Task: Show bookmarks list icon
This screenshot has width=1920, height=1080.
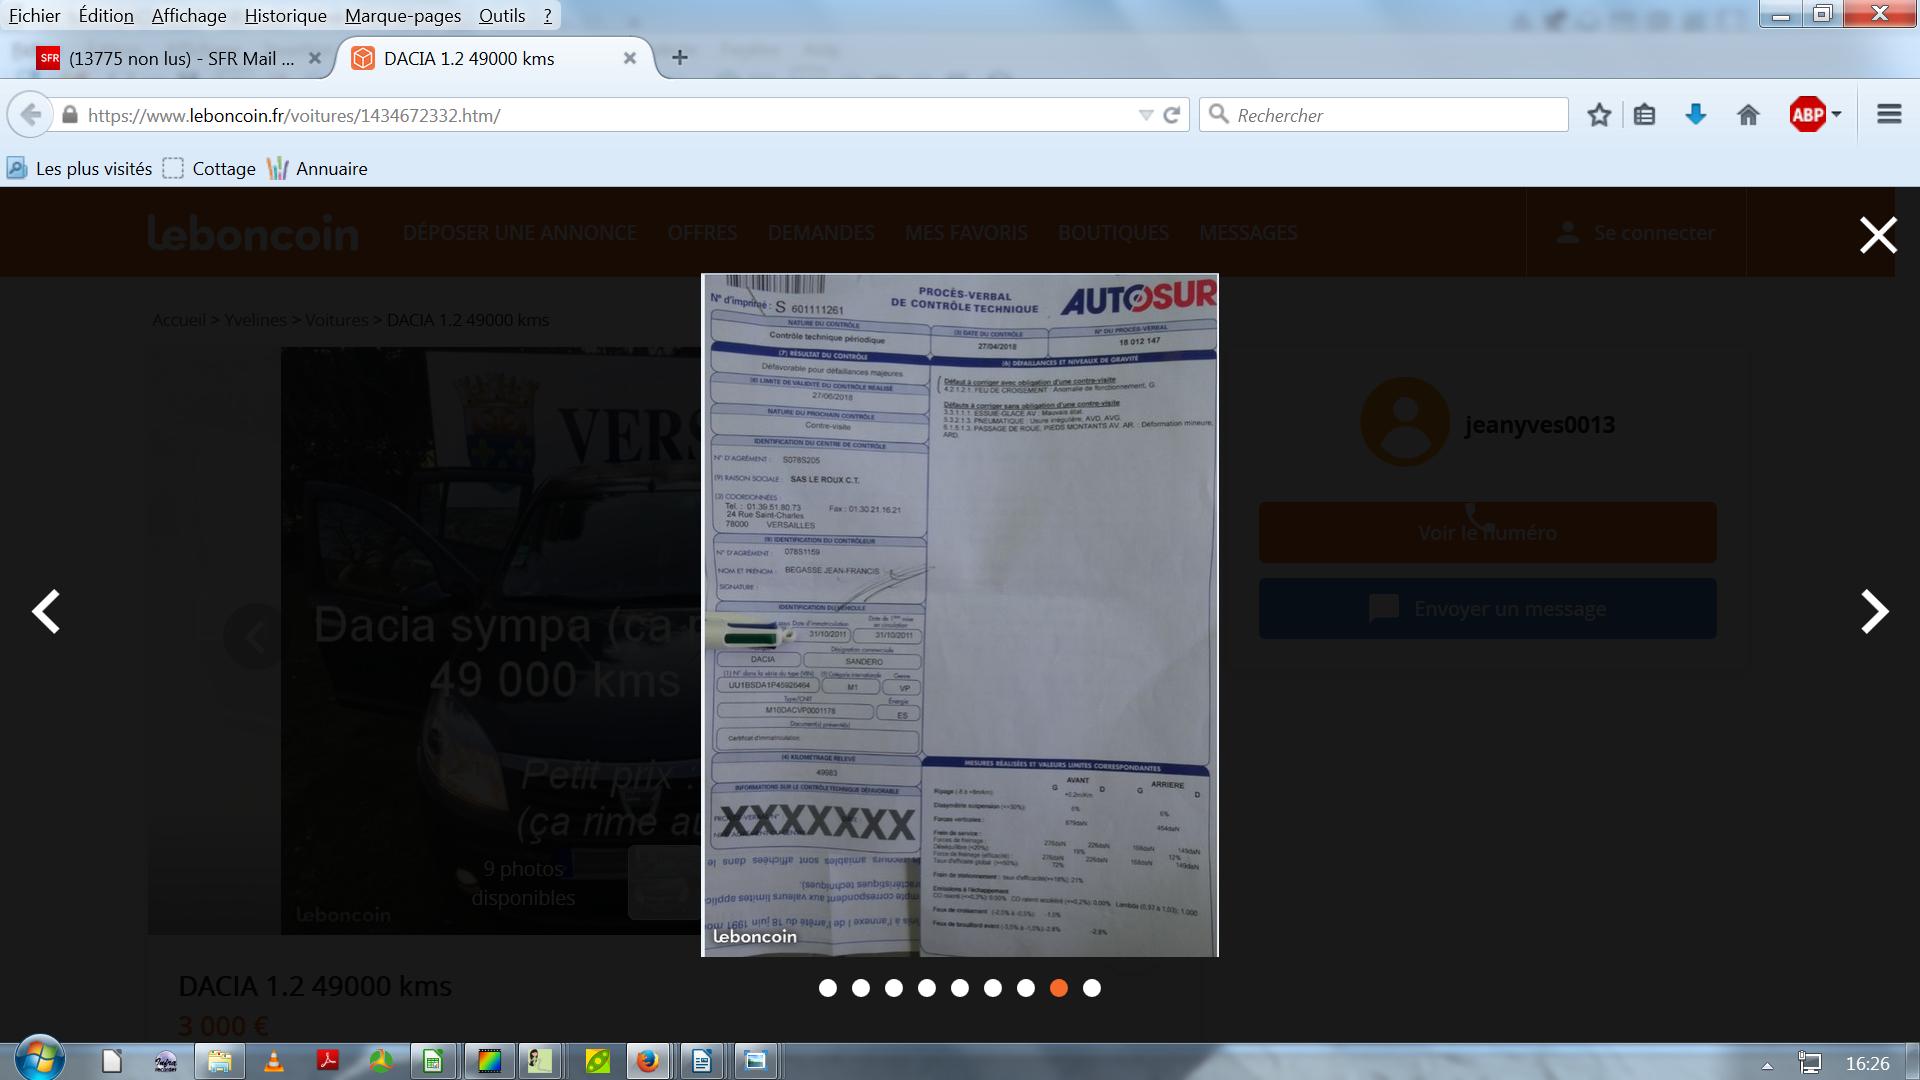Action: 1644,115
